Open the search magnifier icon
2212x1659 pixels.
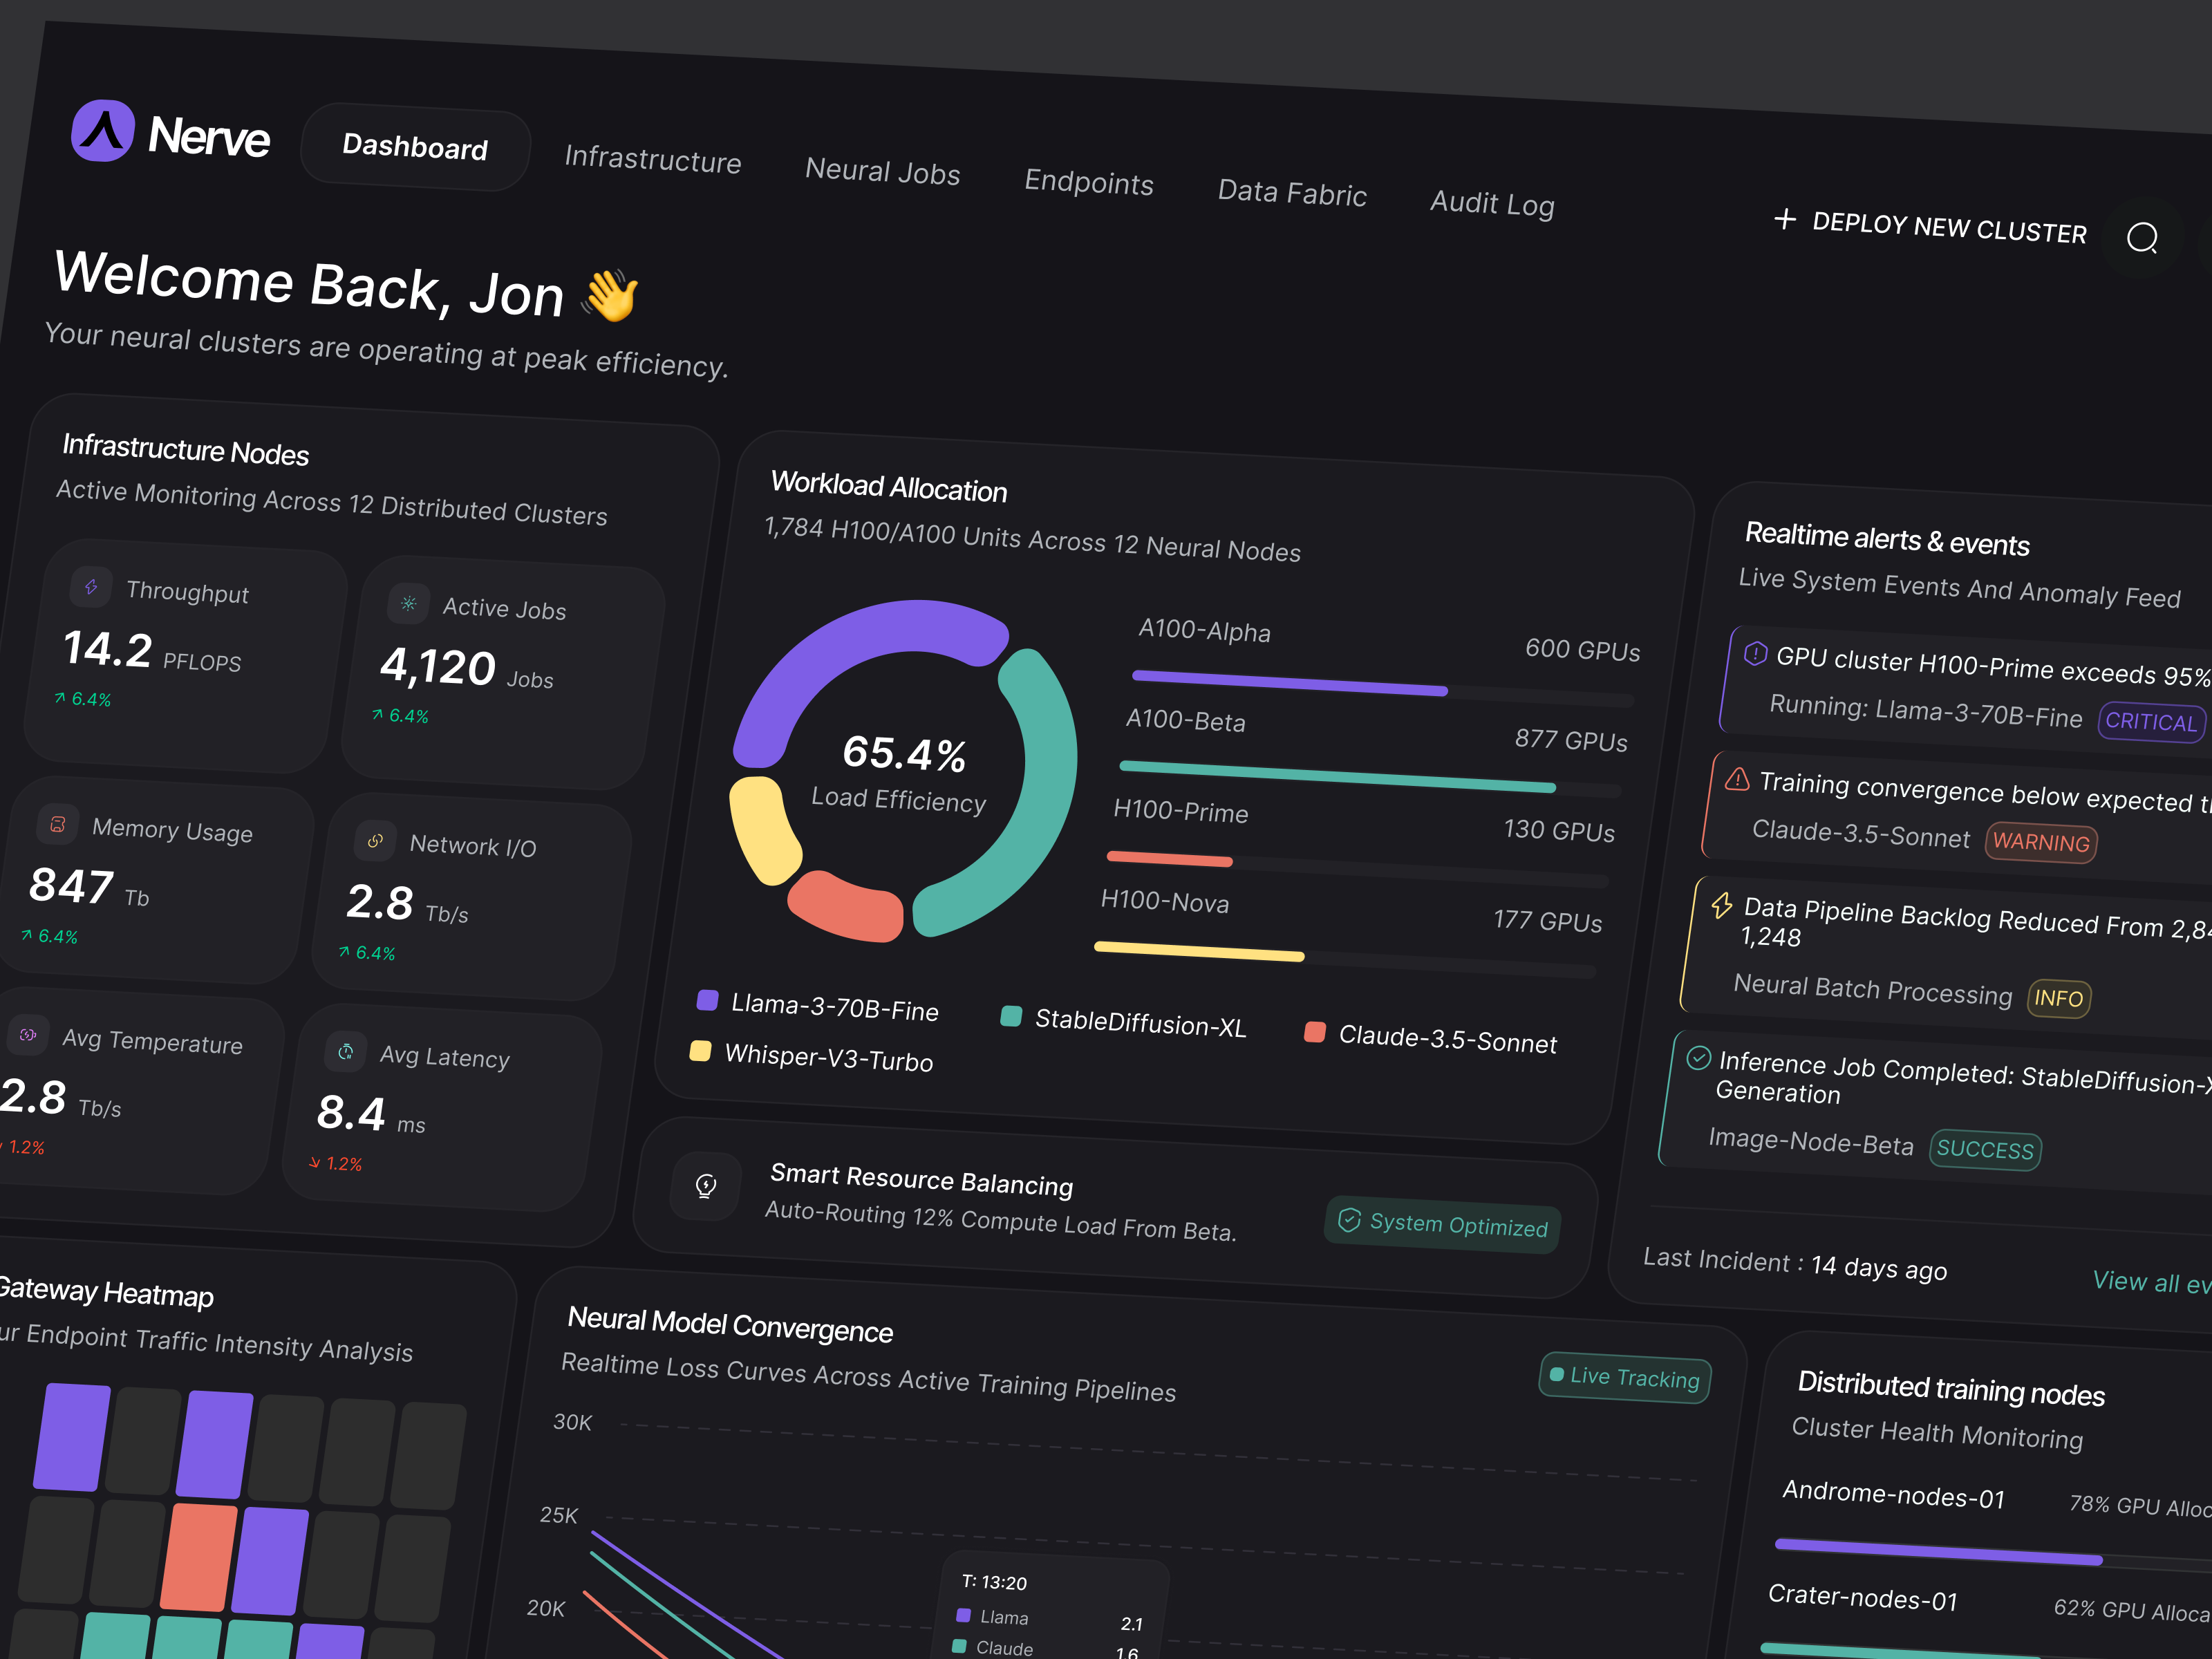[x=2142, y=238]
